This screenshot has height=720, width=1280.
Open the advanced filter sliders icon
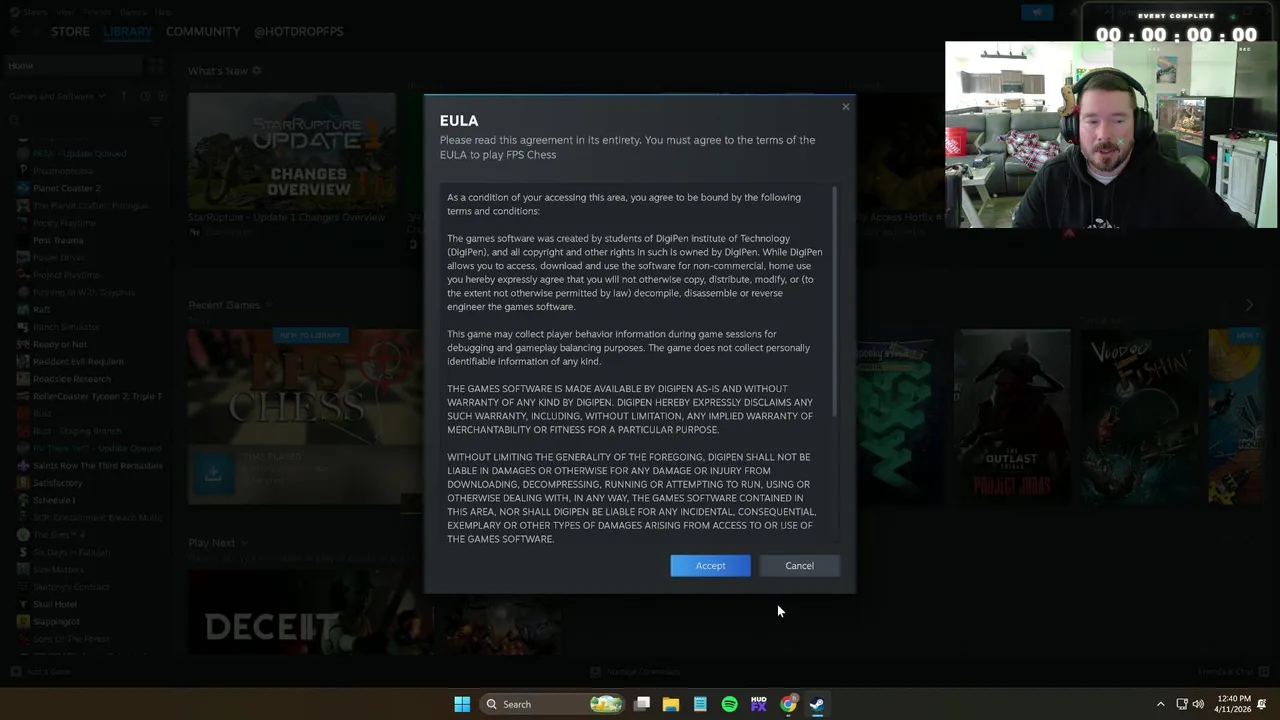[x=156, y=121]
